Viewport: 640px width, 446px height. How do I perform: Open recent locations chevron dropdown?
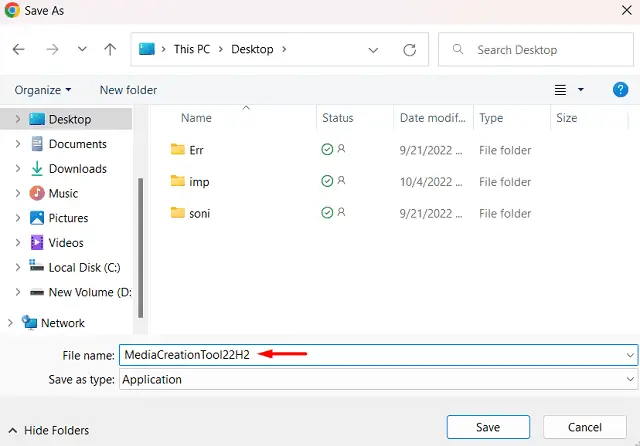[82, 49]
